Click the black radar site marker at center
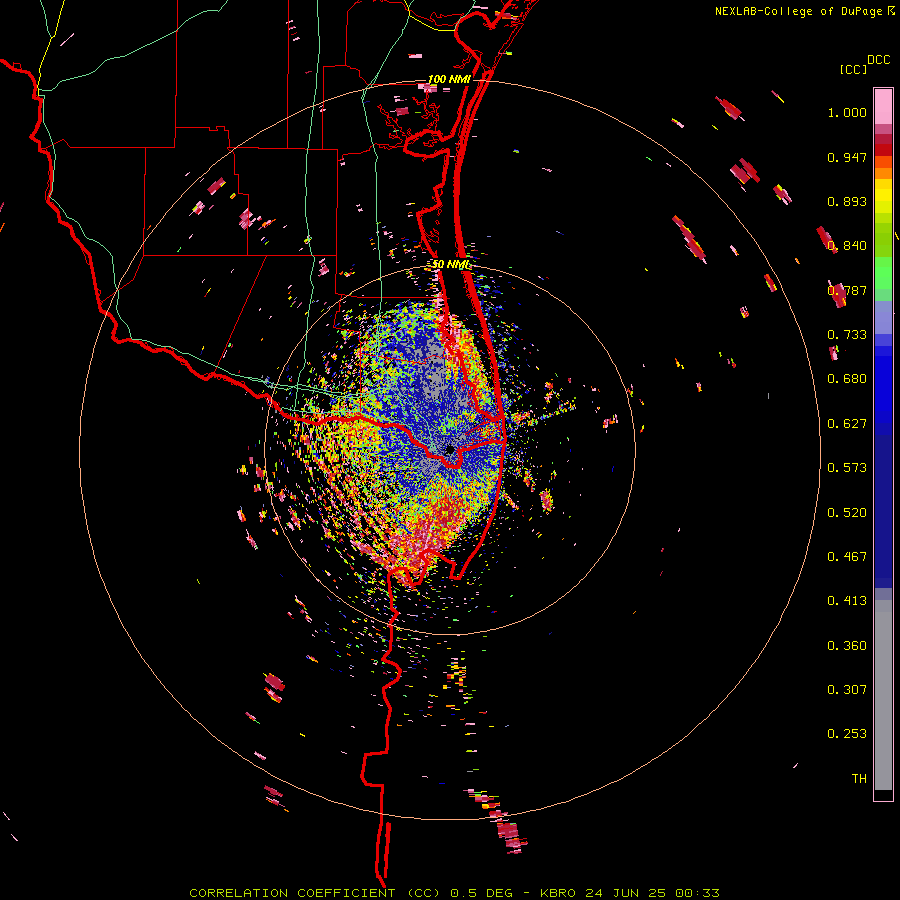The width and height of the screenshot is (900, 900). tap(451, 449)
